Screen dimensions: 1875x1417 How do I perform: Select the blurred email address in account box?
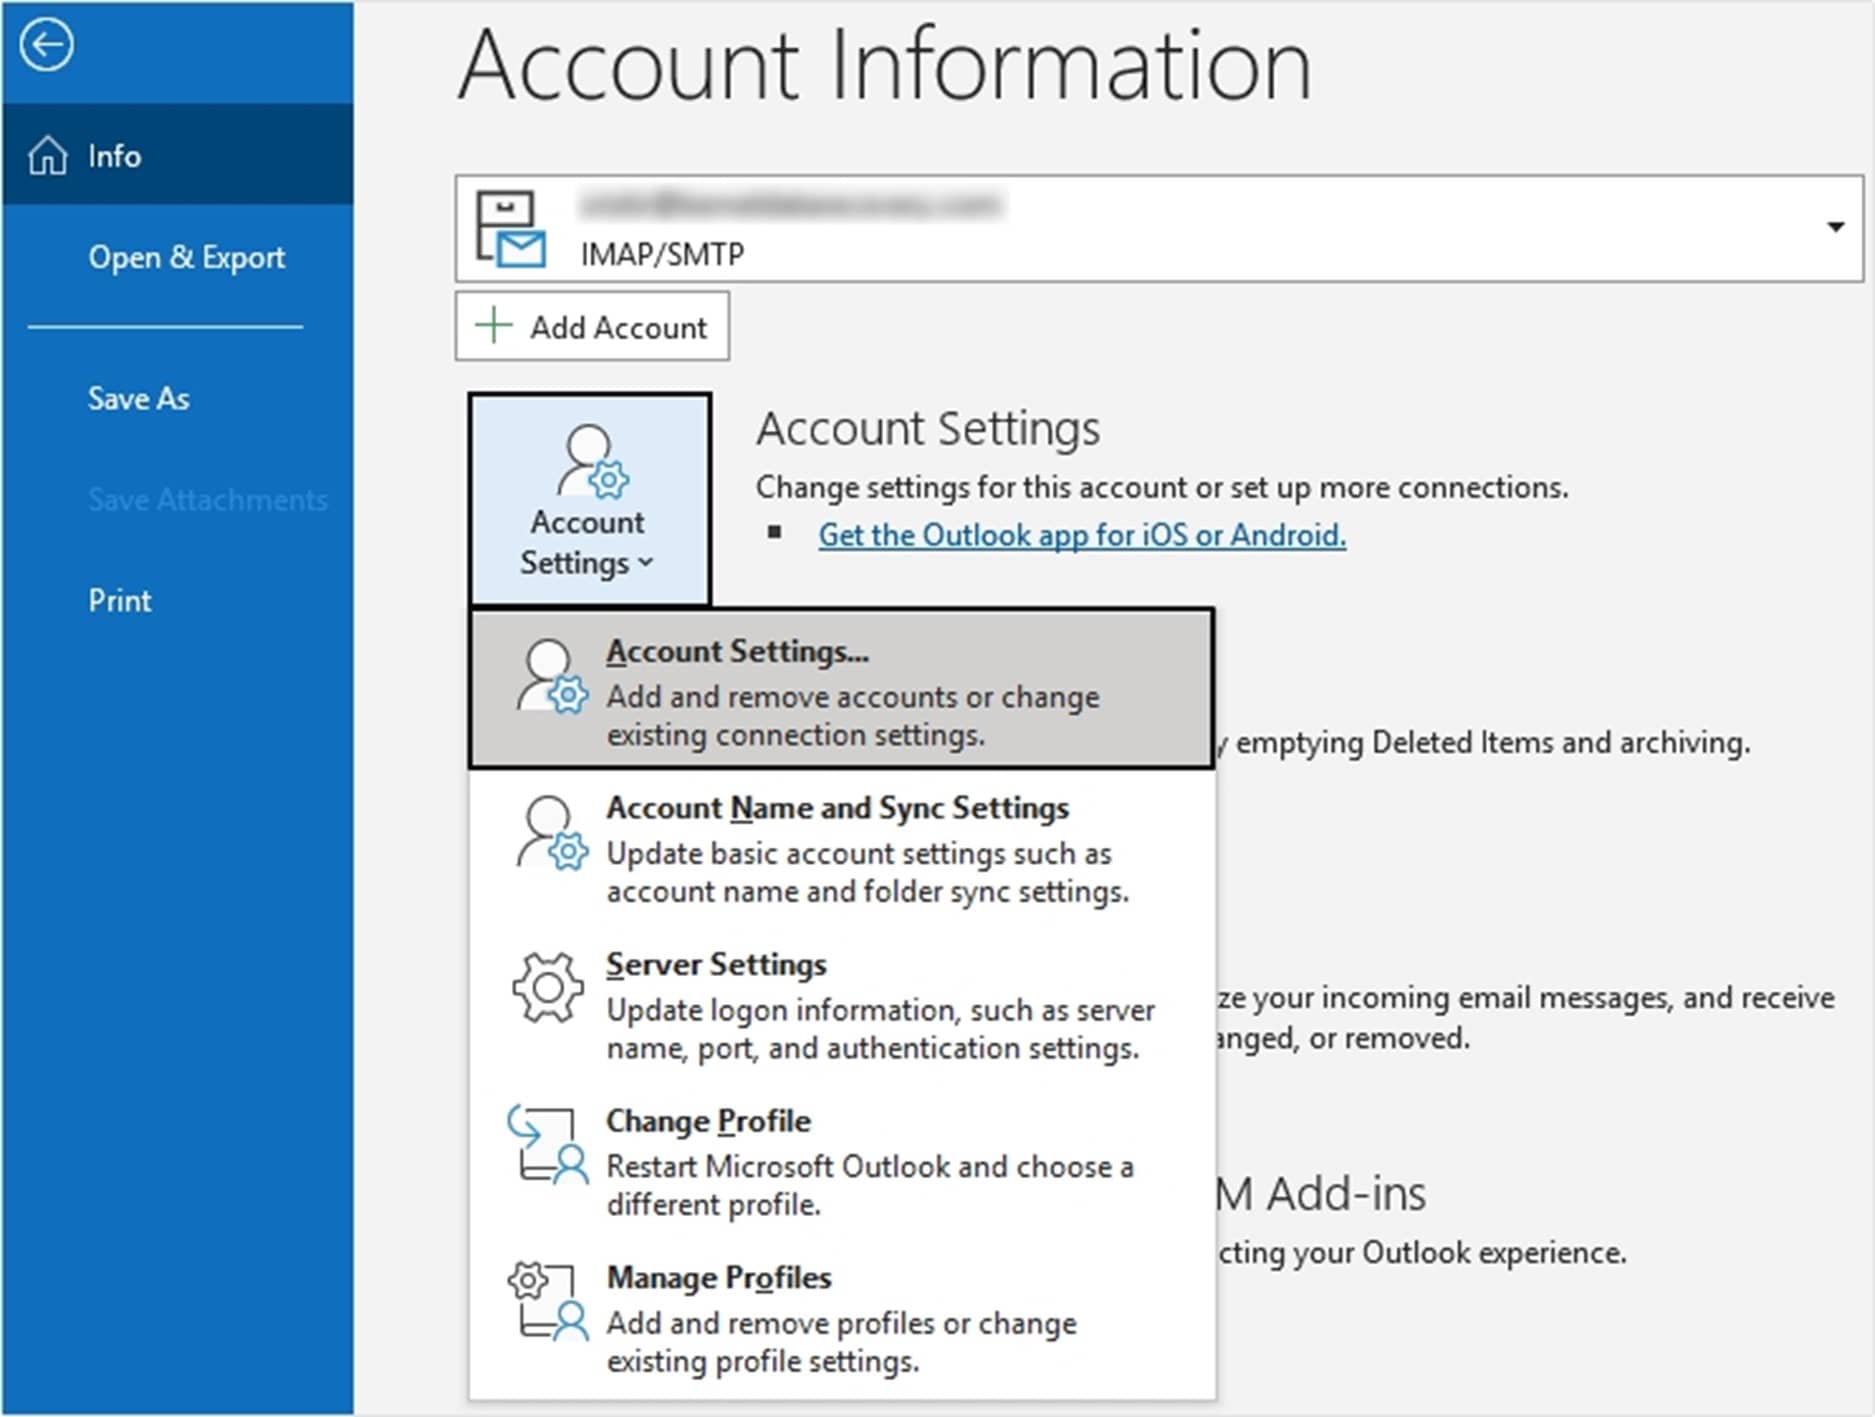point(790,205)
